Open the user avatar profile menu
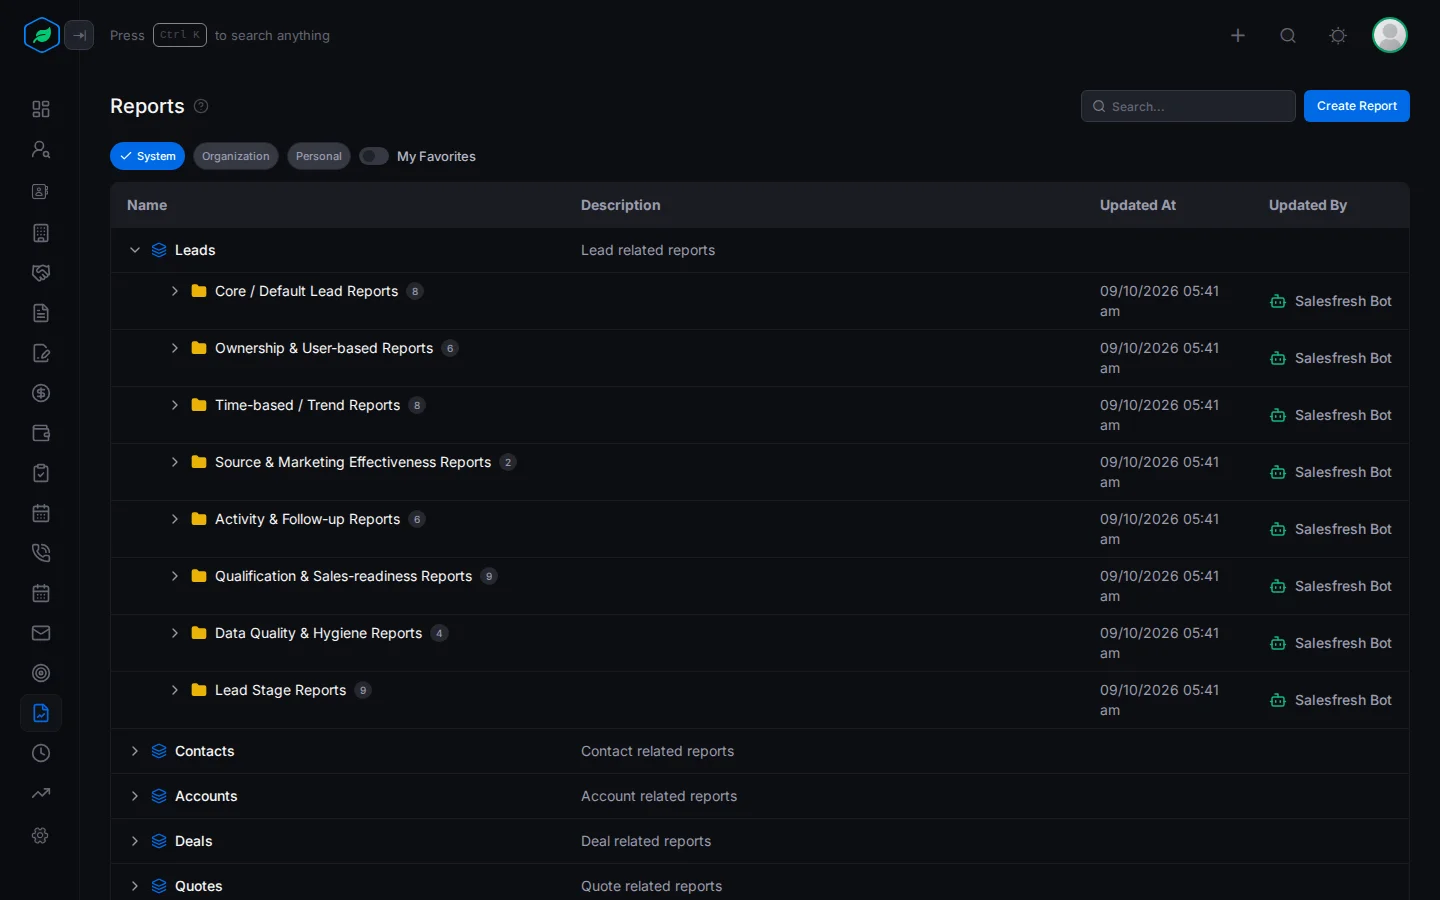Screen dimensions: 1440x900 (1390, 35)
